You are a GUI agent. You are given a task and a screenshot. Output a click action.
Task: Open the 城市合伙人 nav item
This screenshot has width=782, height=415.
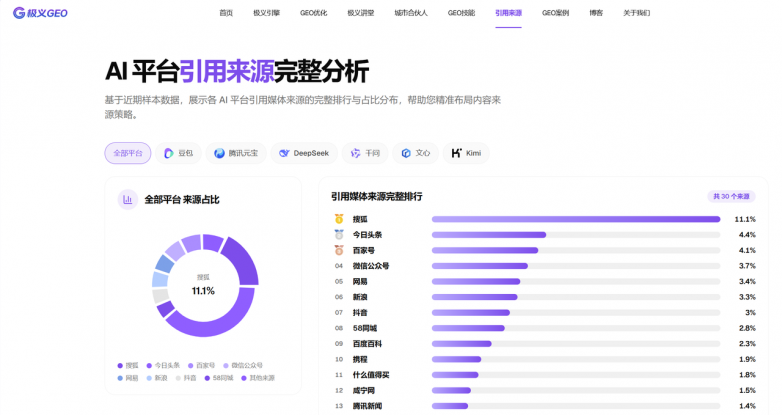(x=411, y=13)
